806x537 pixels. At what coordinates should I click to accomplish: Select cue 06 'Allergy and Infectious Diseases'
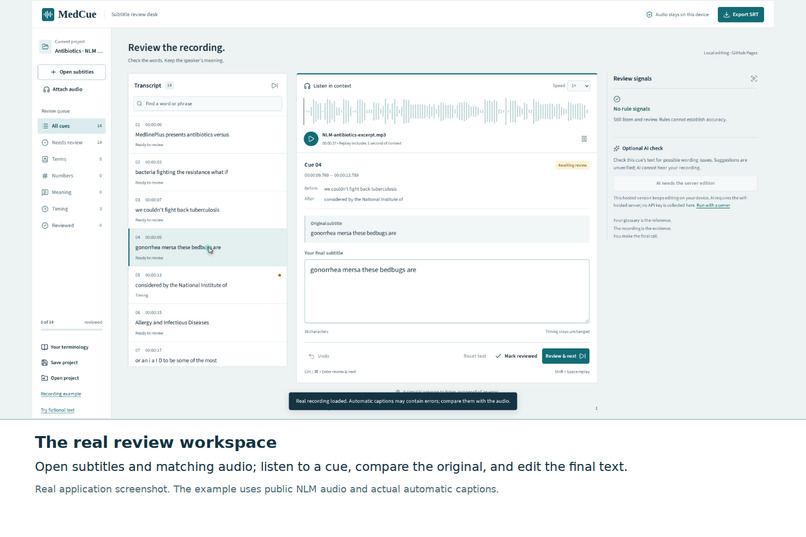[207, 323]
